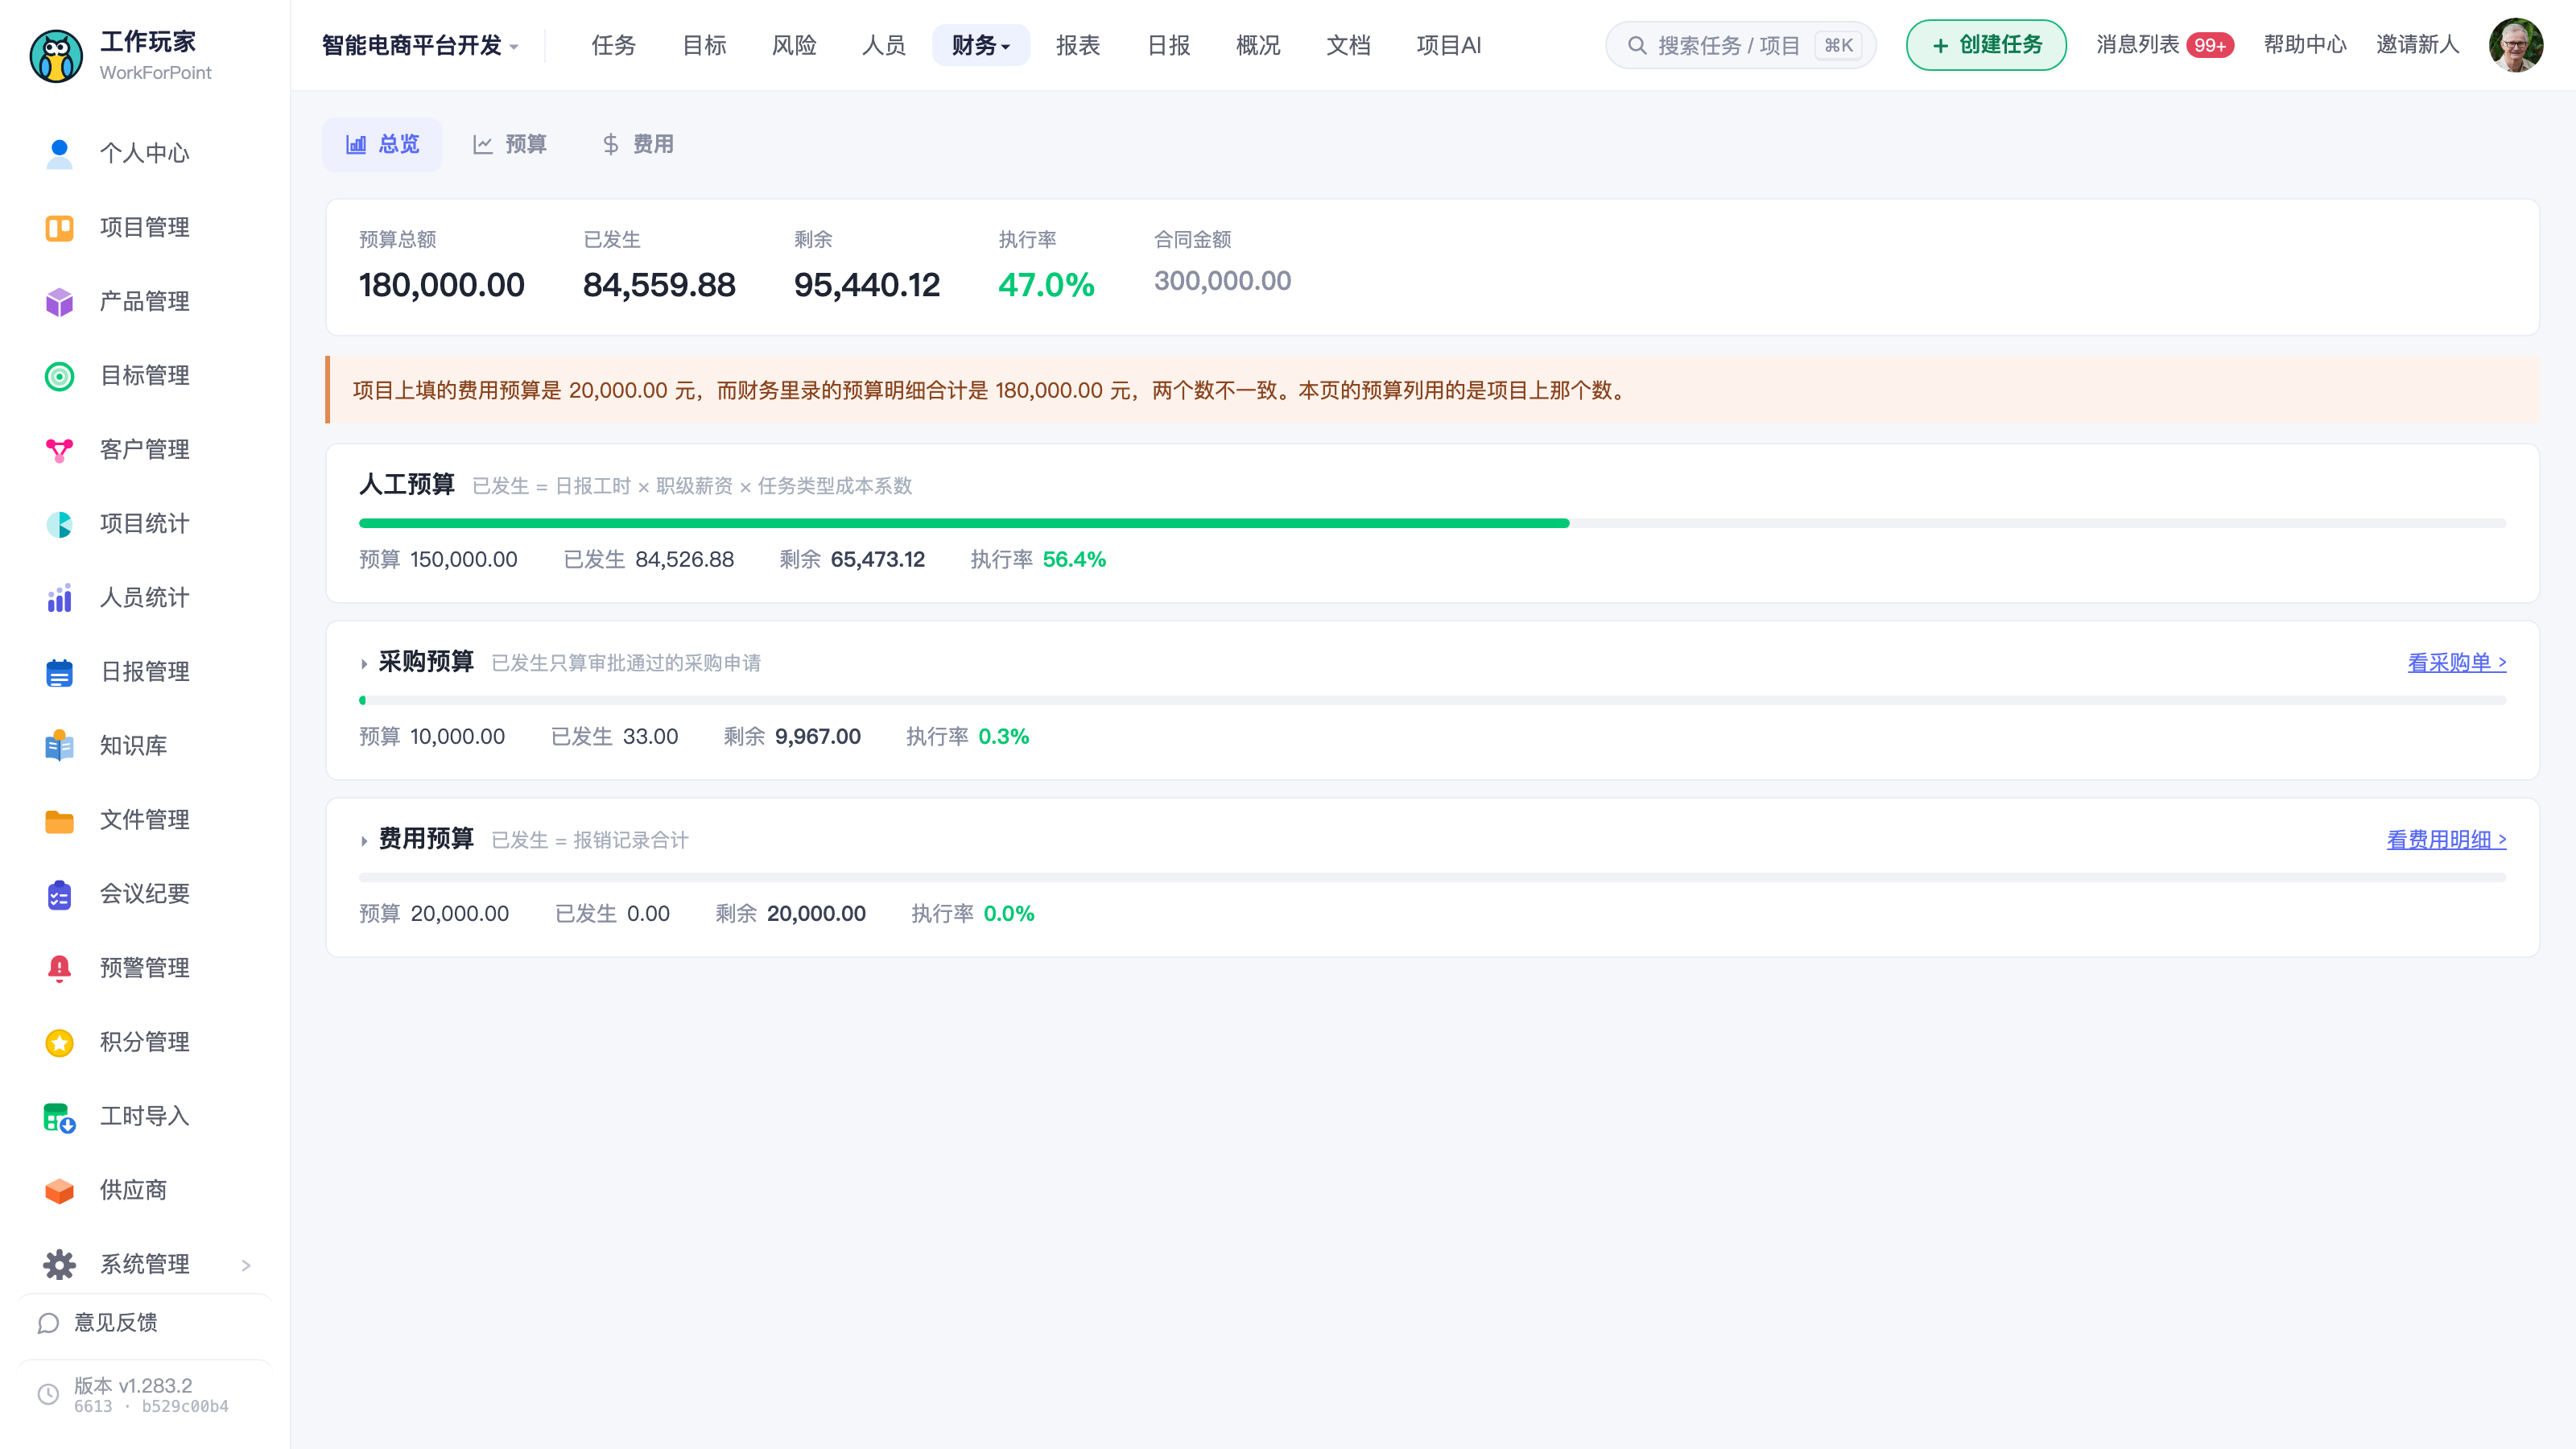Click the 预警管理 red bell icon
The image size is (2576, 1449).
59,968
